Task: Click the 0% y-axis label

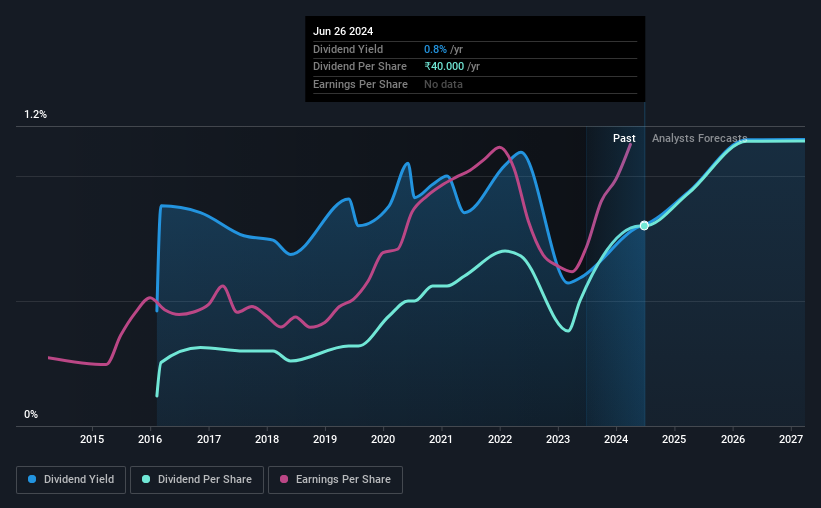Action: point(31,414)
